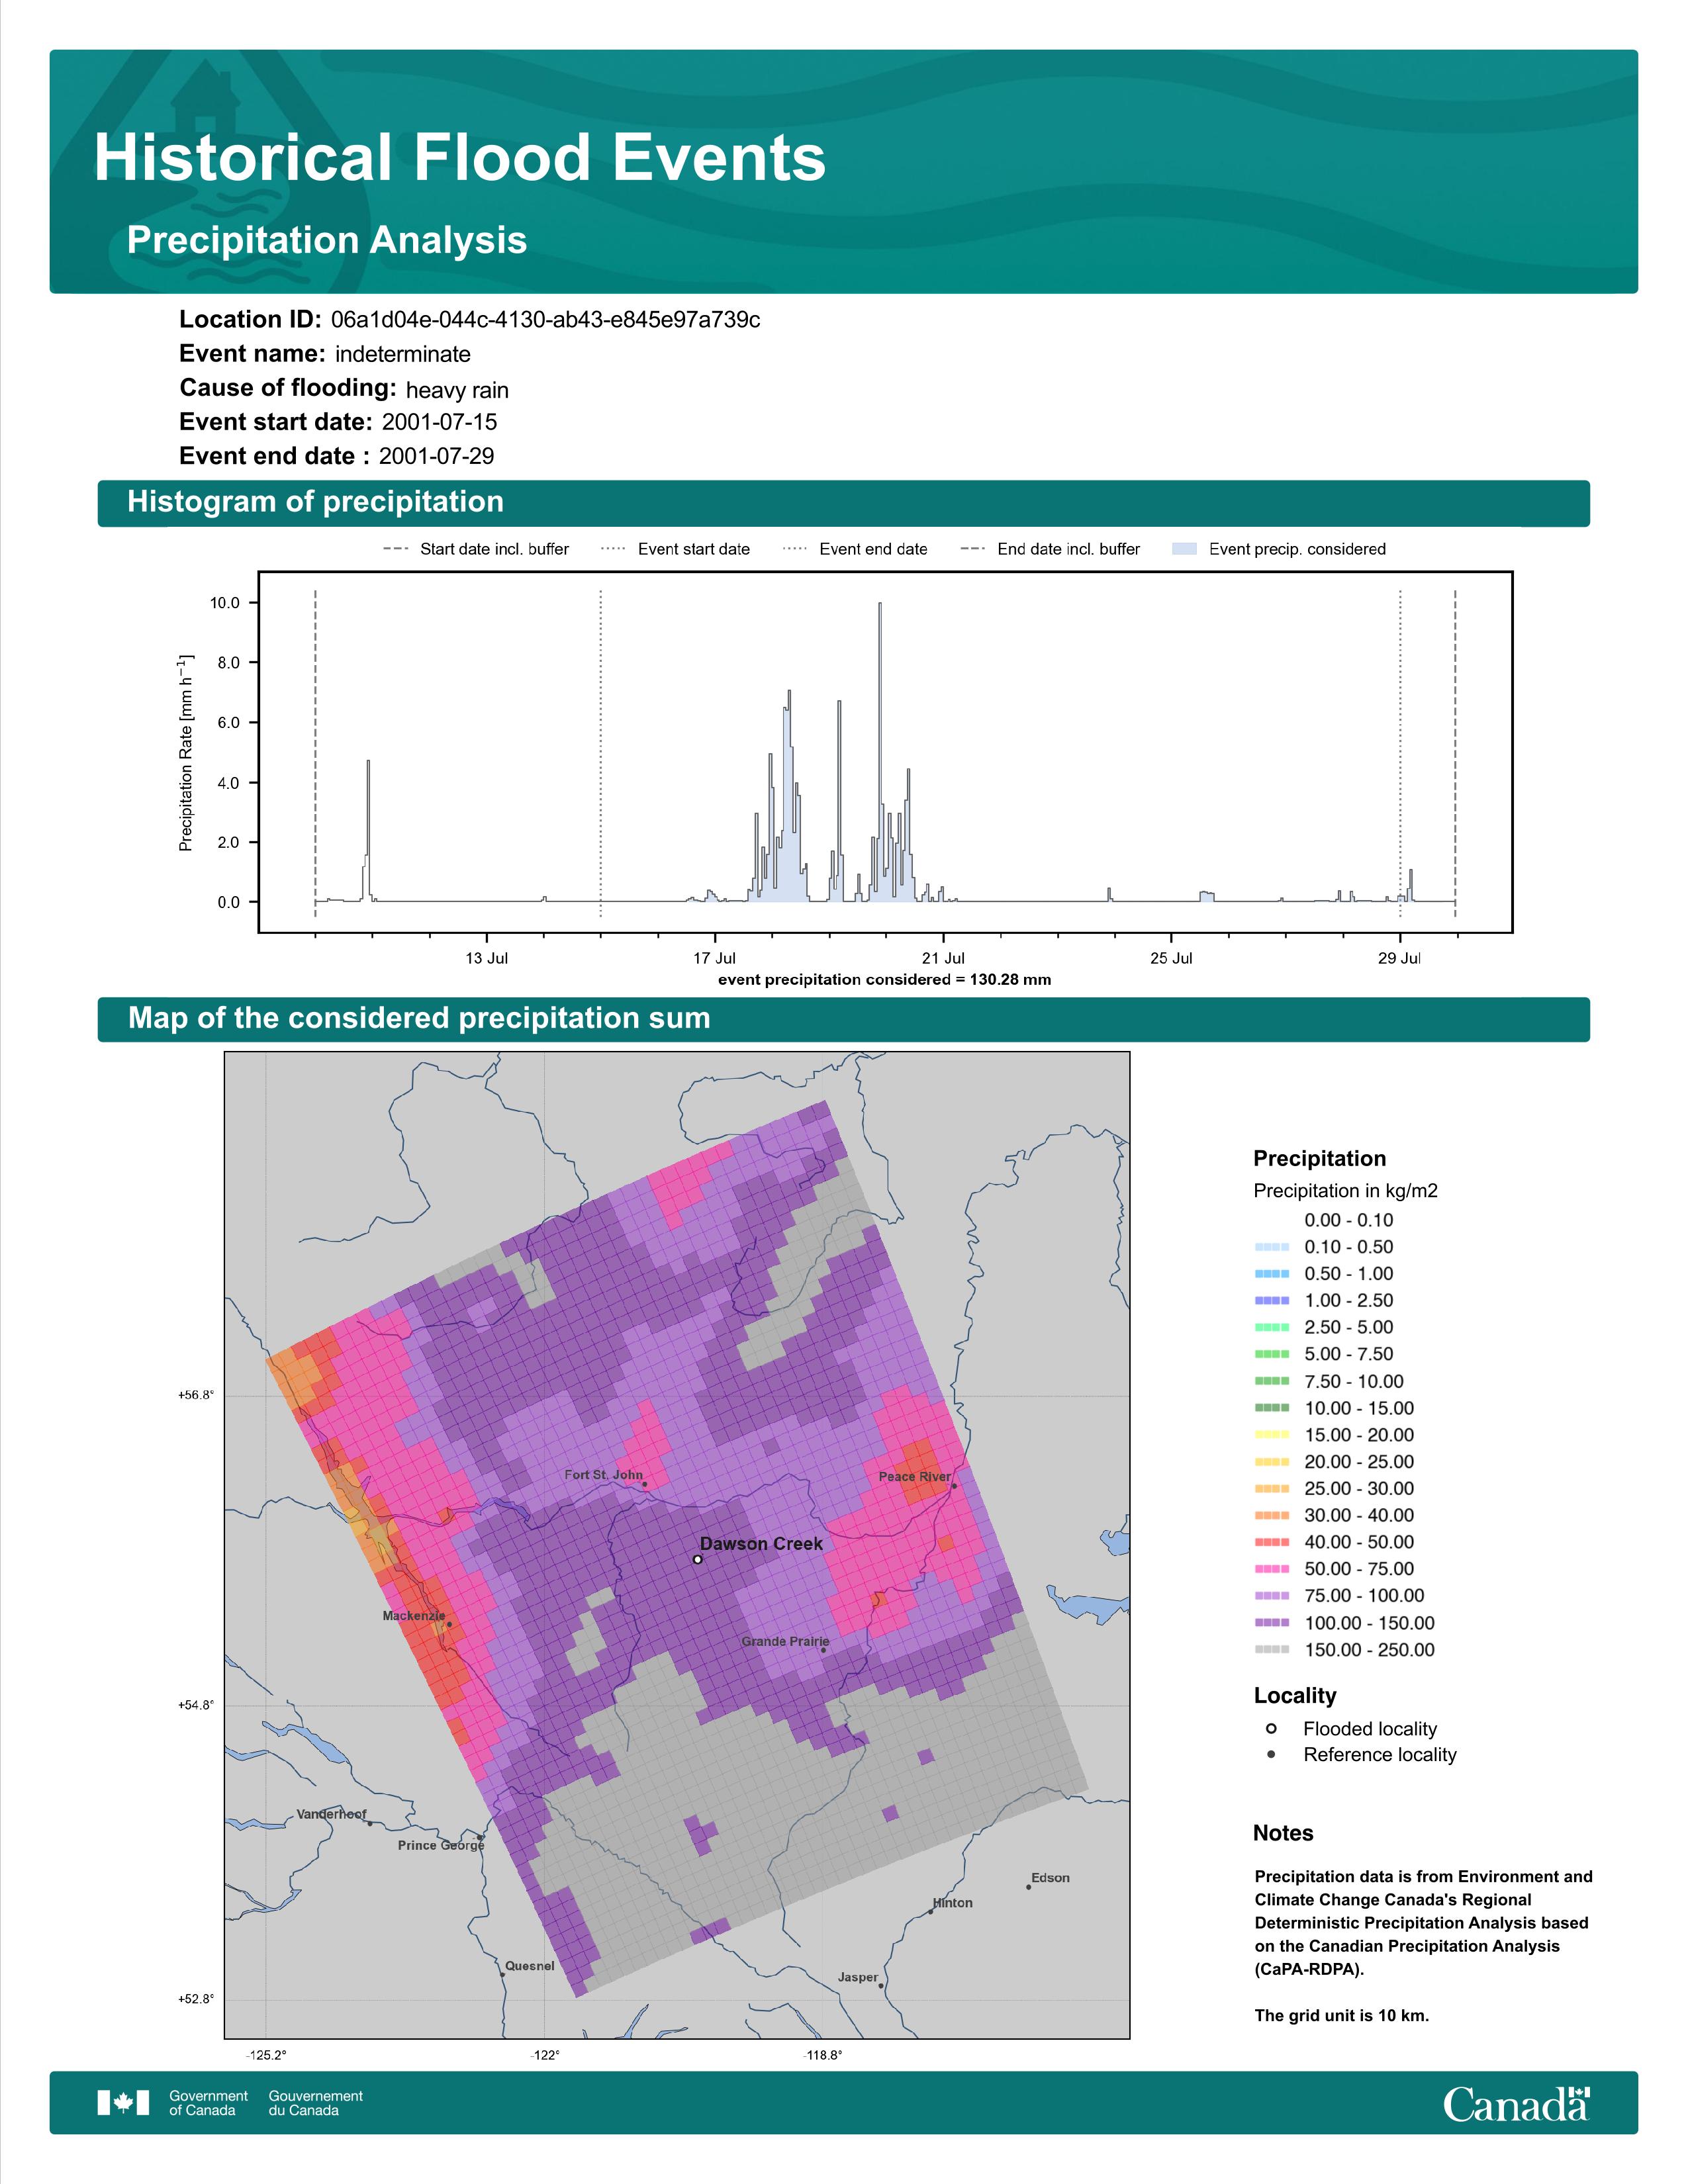1688x2184 pixels.
Task: Click the 75.00 - 100.00 legend swatch
Action: (x=1272, y=1596)
